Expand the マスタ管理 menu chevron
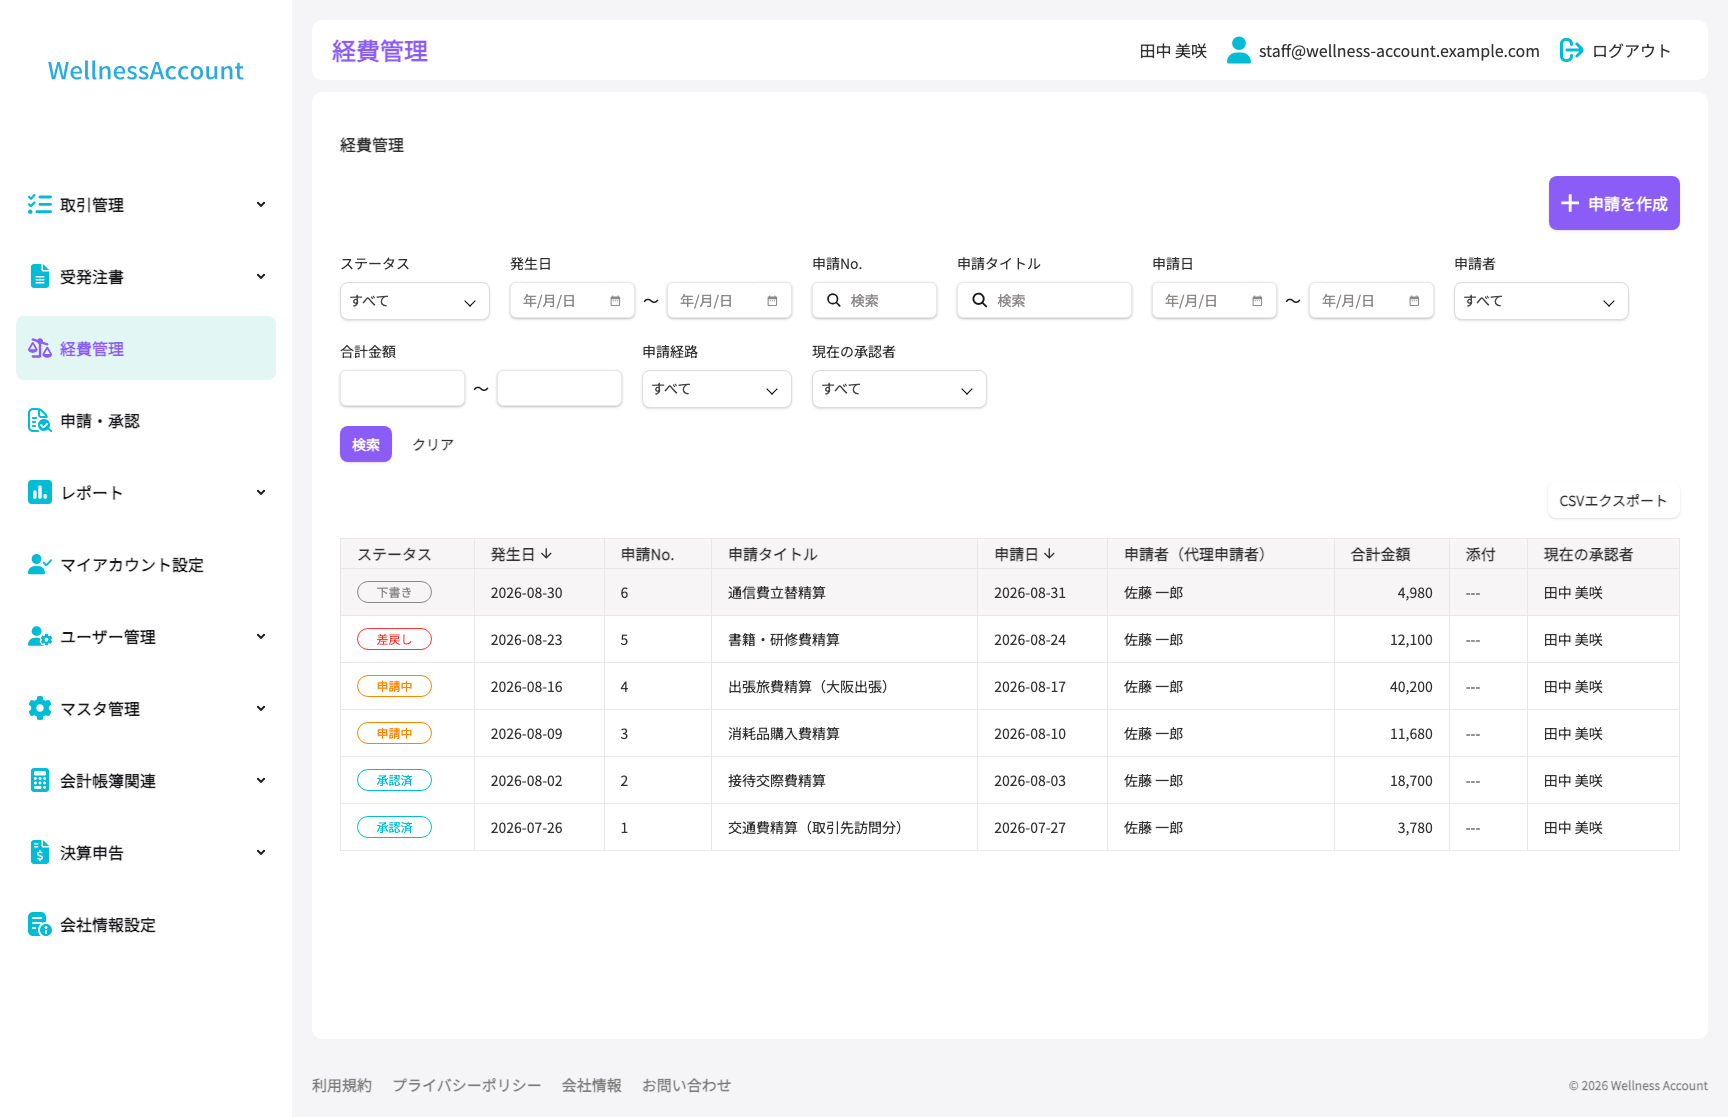Image resolution: width=1728 pixels, height=1117 pixels. pos(261,708)
